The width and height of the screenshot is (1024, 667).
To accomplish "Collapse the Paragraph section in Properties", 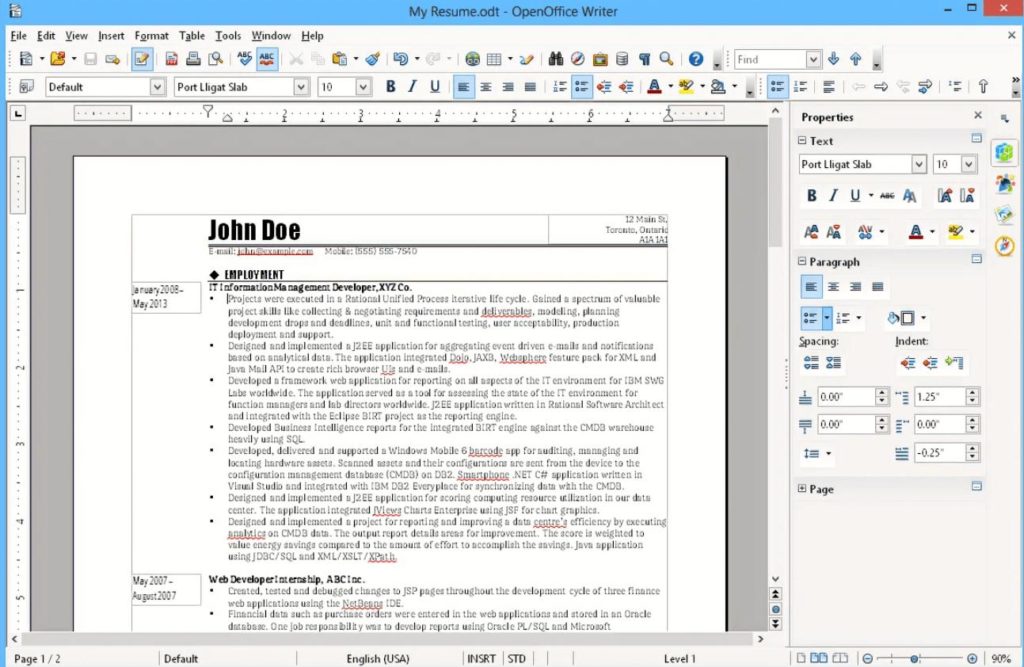I will coord(802,261).
